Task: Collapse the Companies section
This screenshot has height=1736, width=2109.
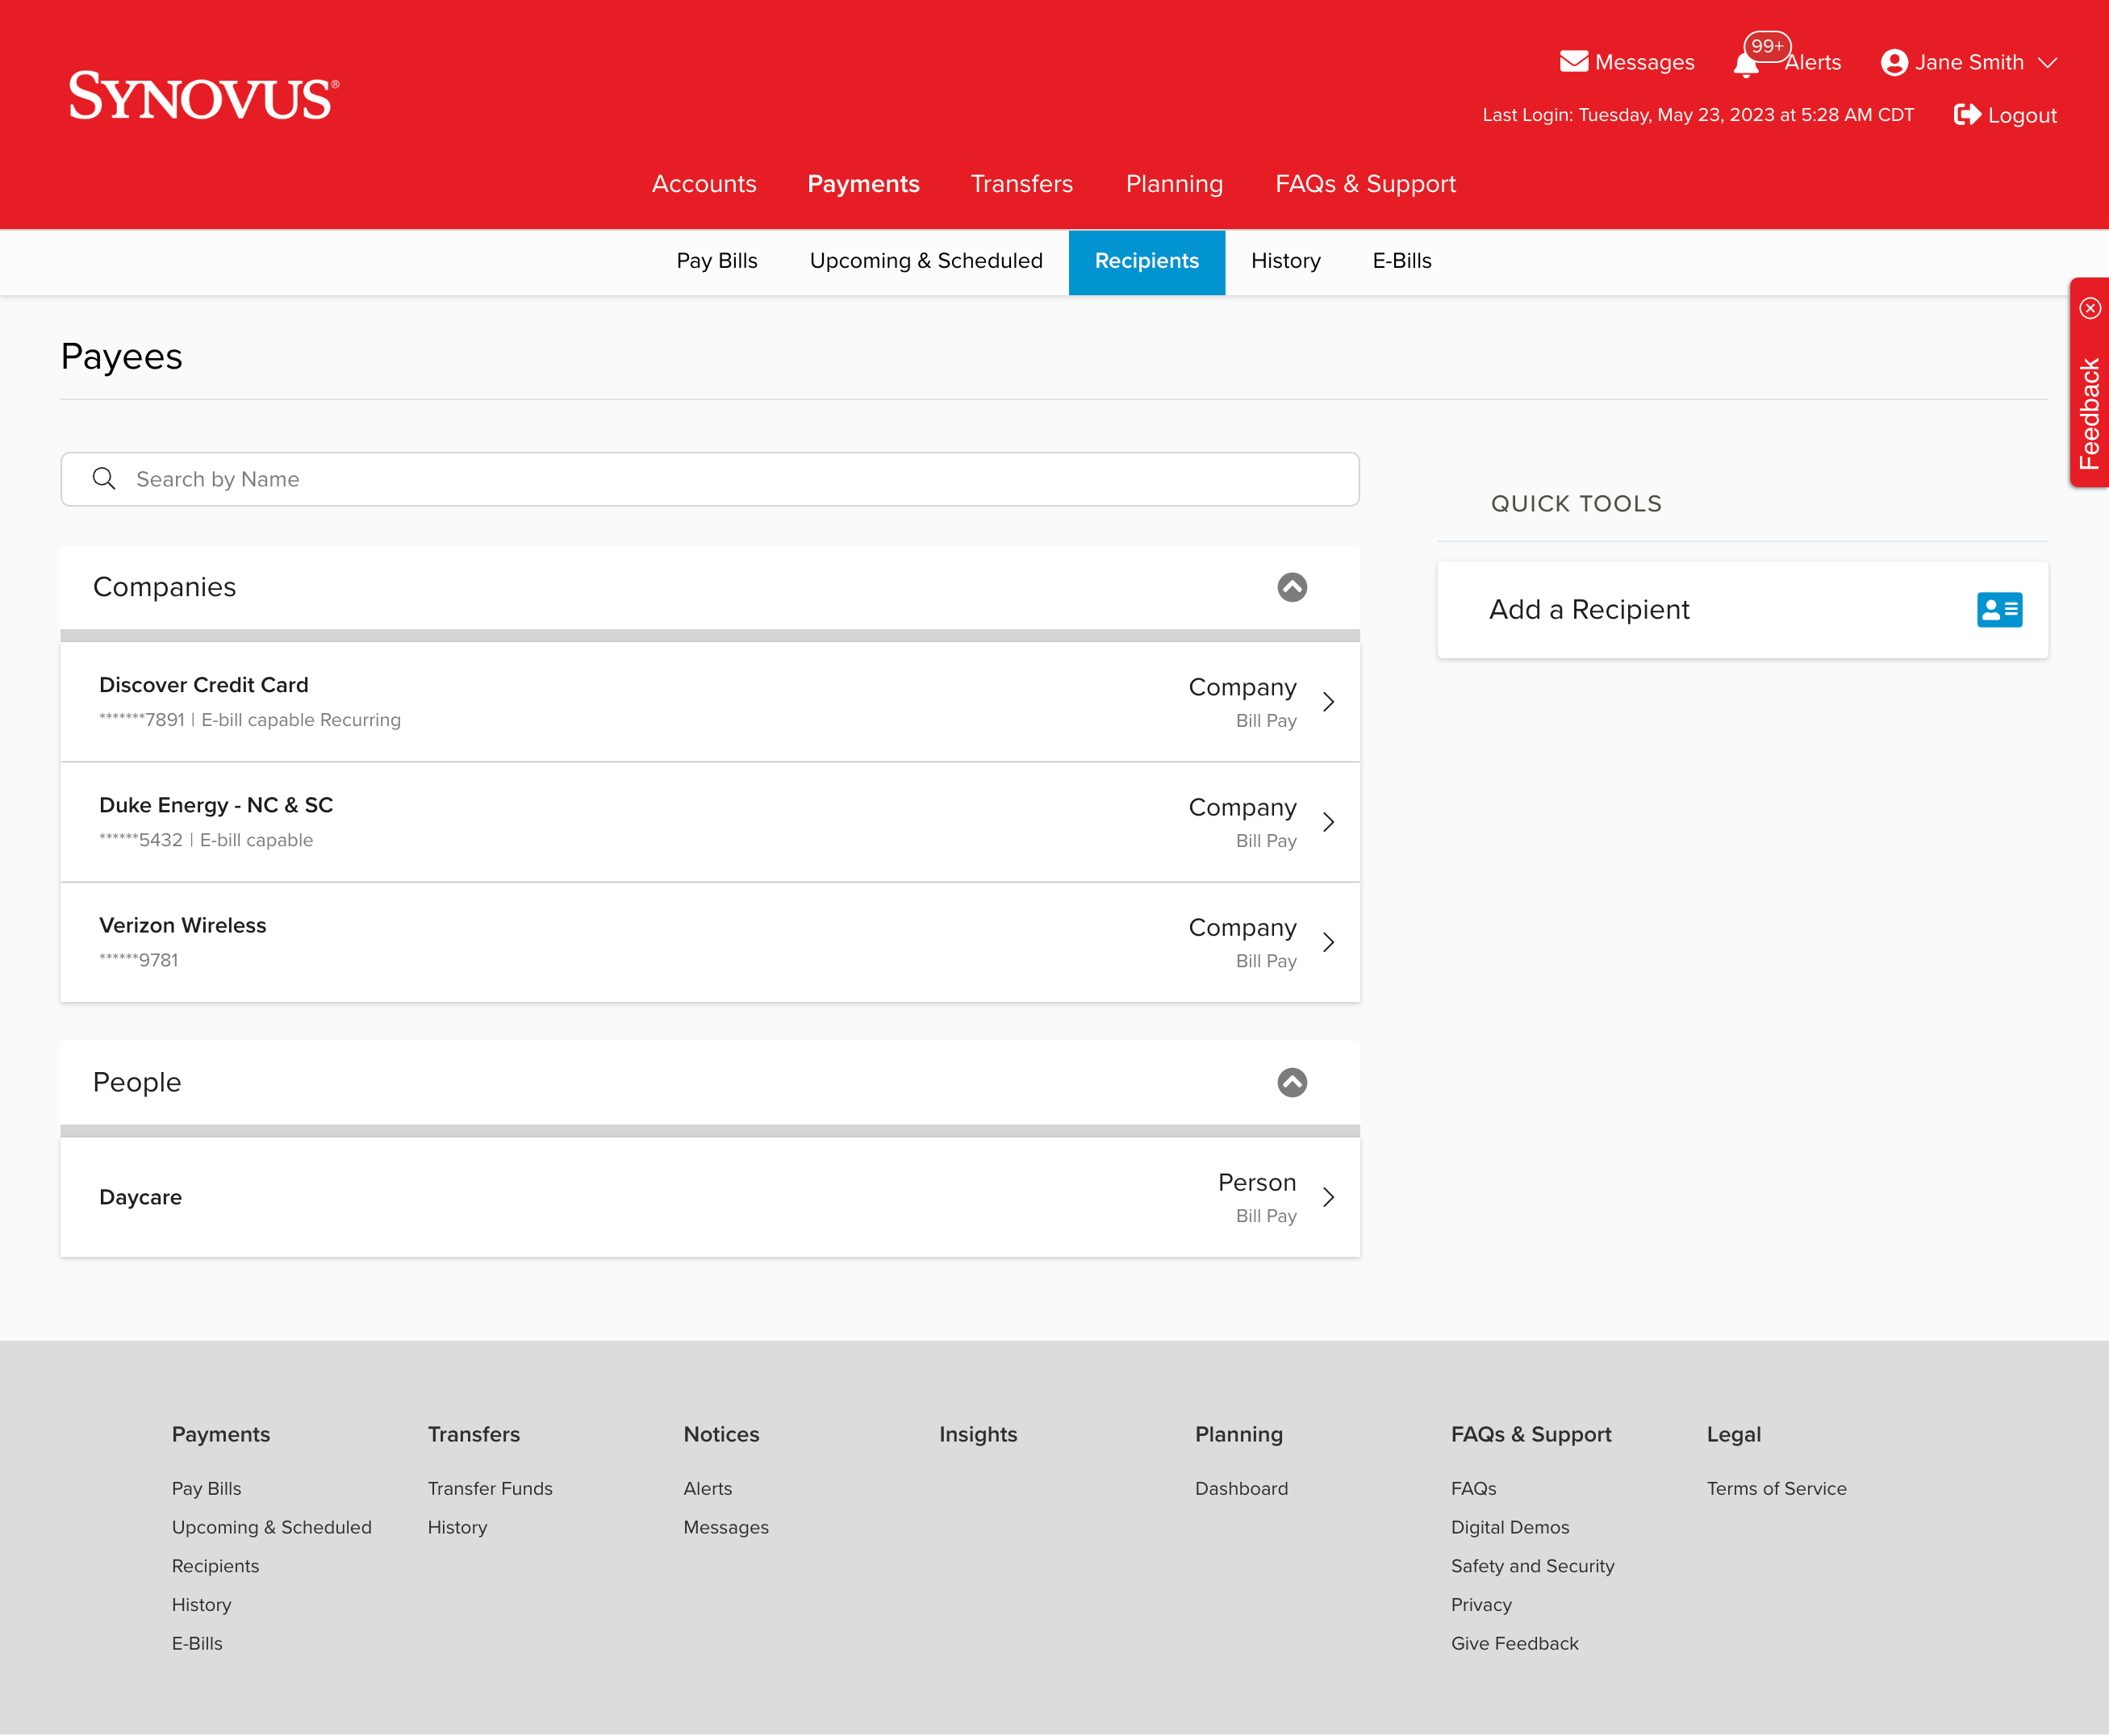Action: pyautogui.click(x=1292, y=587)
